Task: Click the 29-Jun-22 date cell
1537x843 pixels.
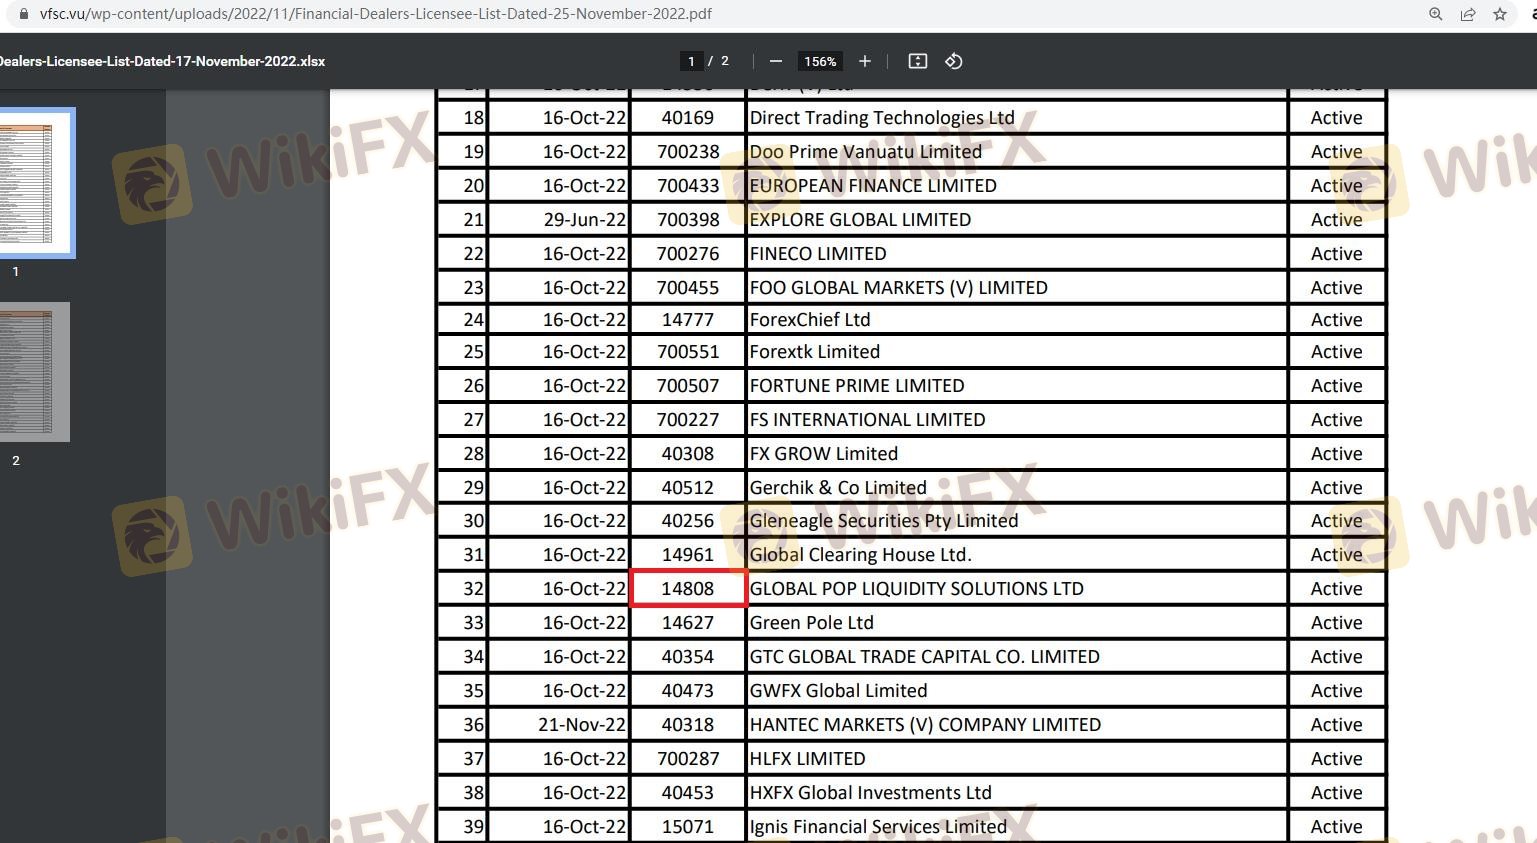Action: pos(584,220)
